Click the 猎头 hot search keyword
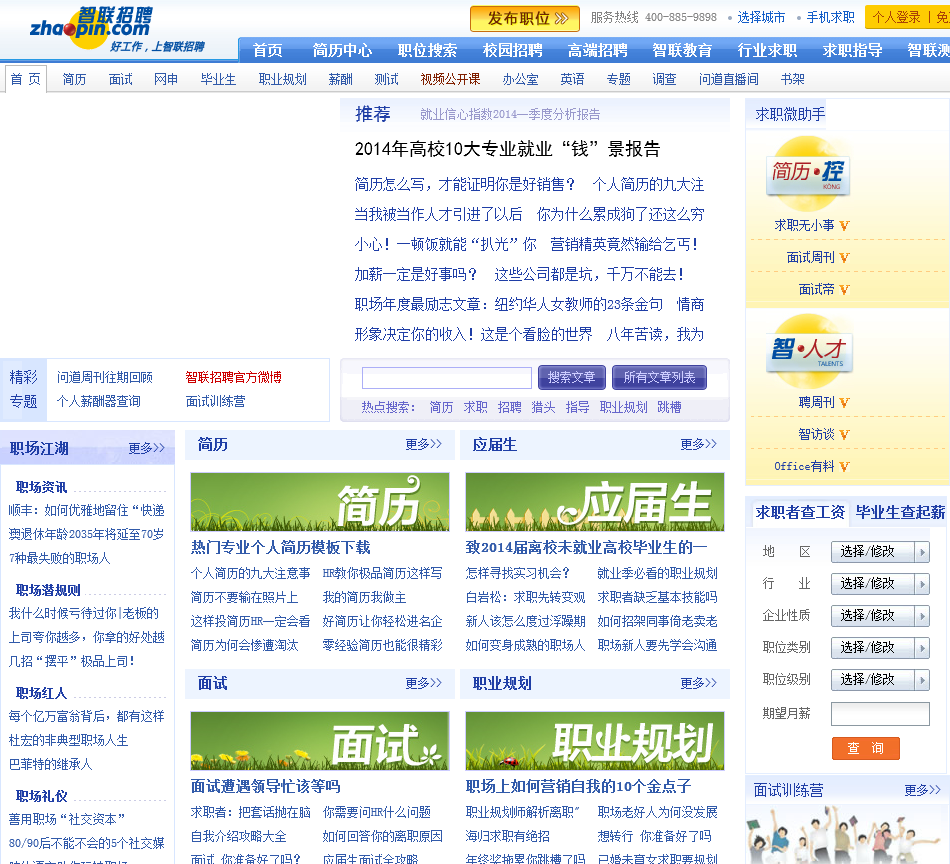Viewport: 950px width, 864px height. (x=543, y=407)
